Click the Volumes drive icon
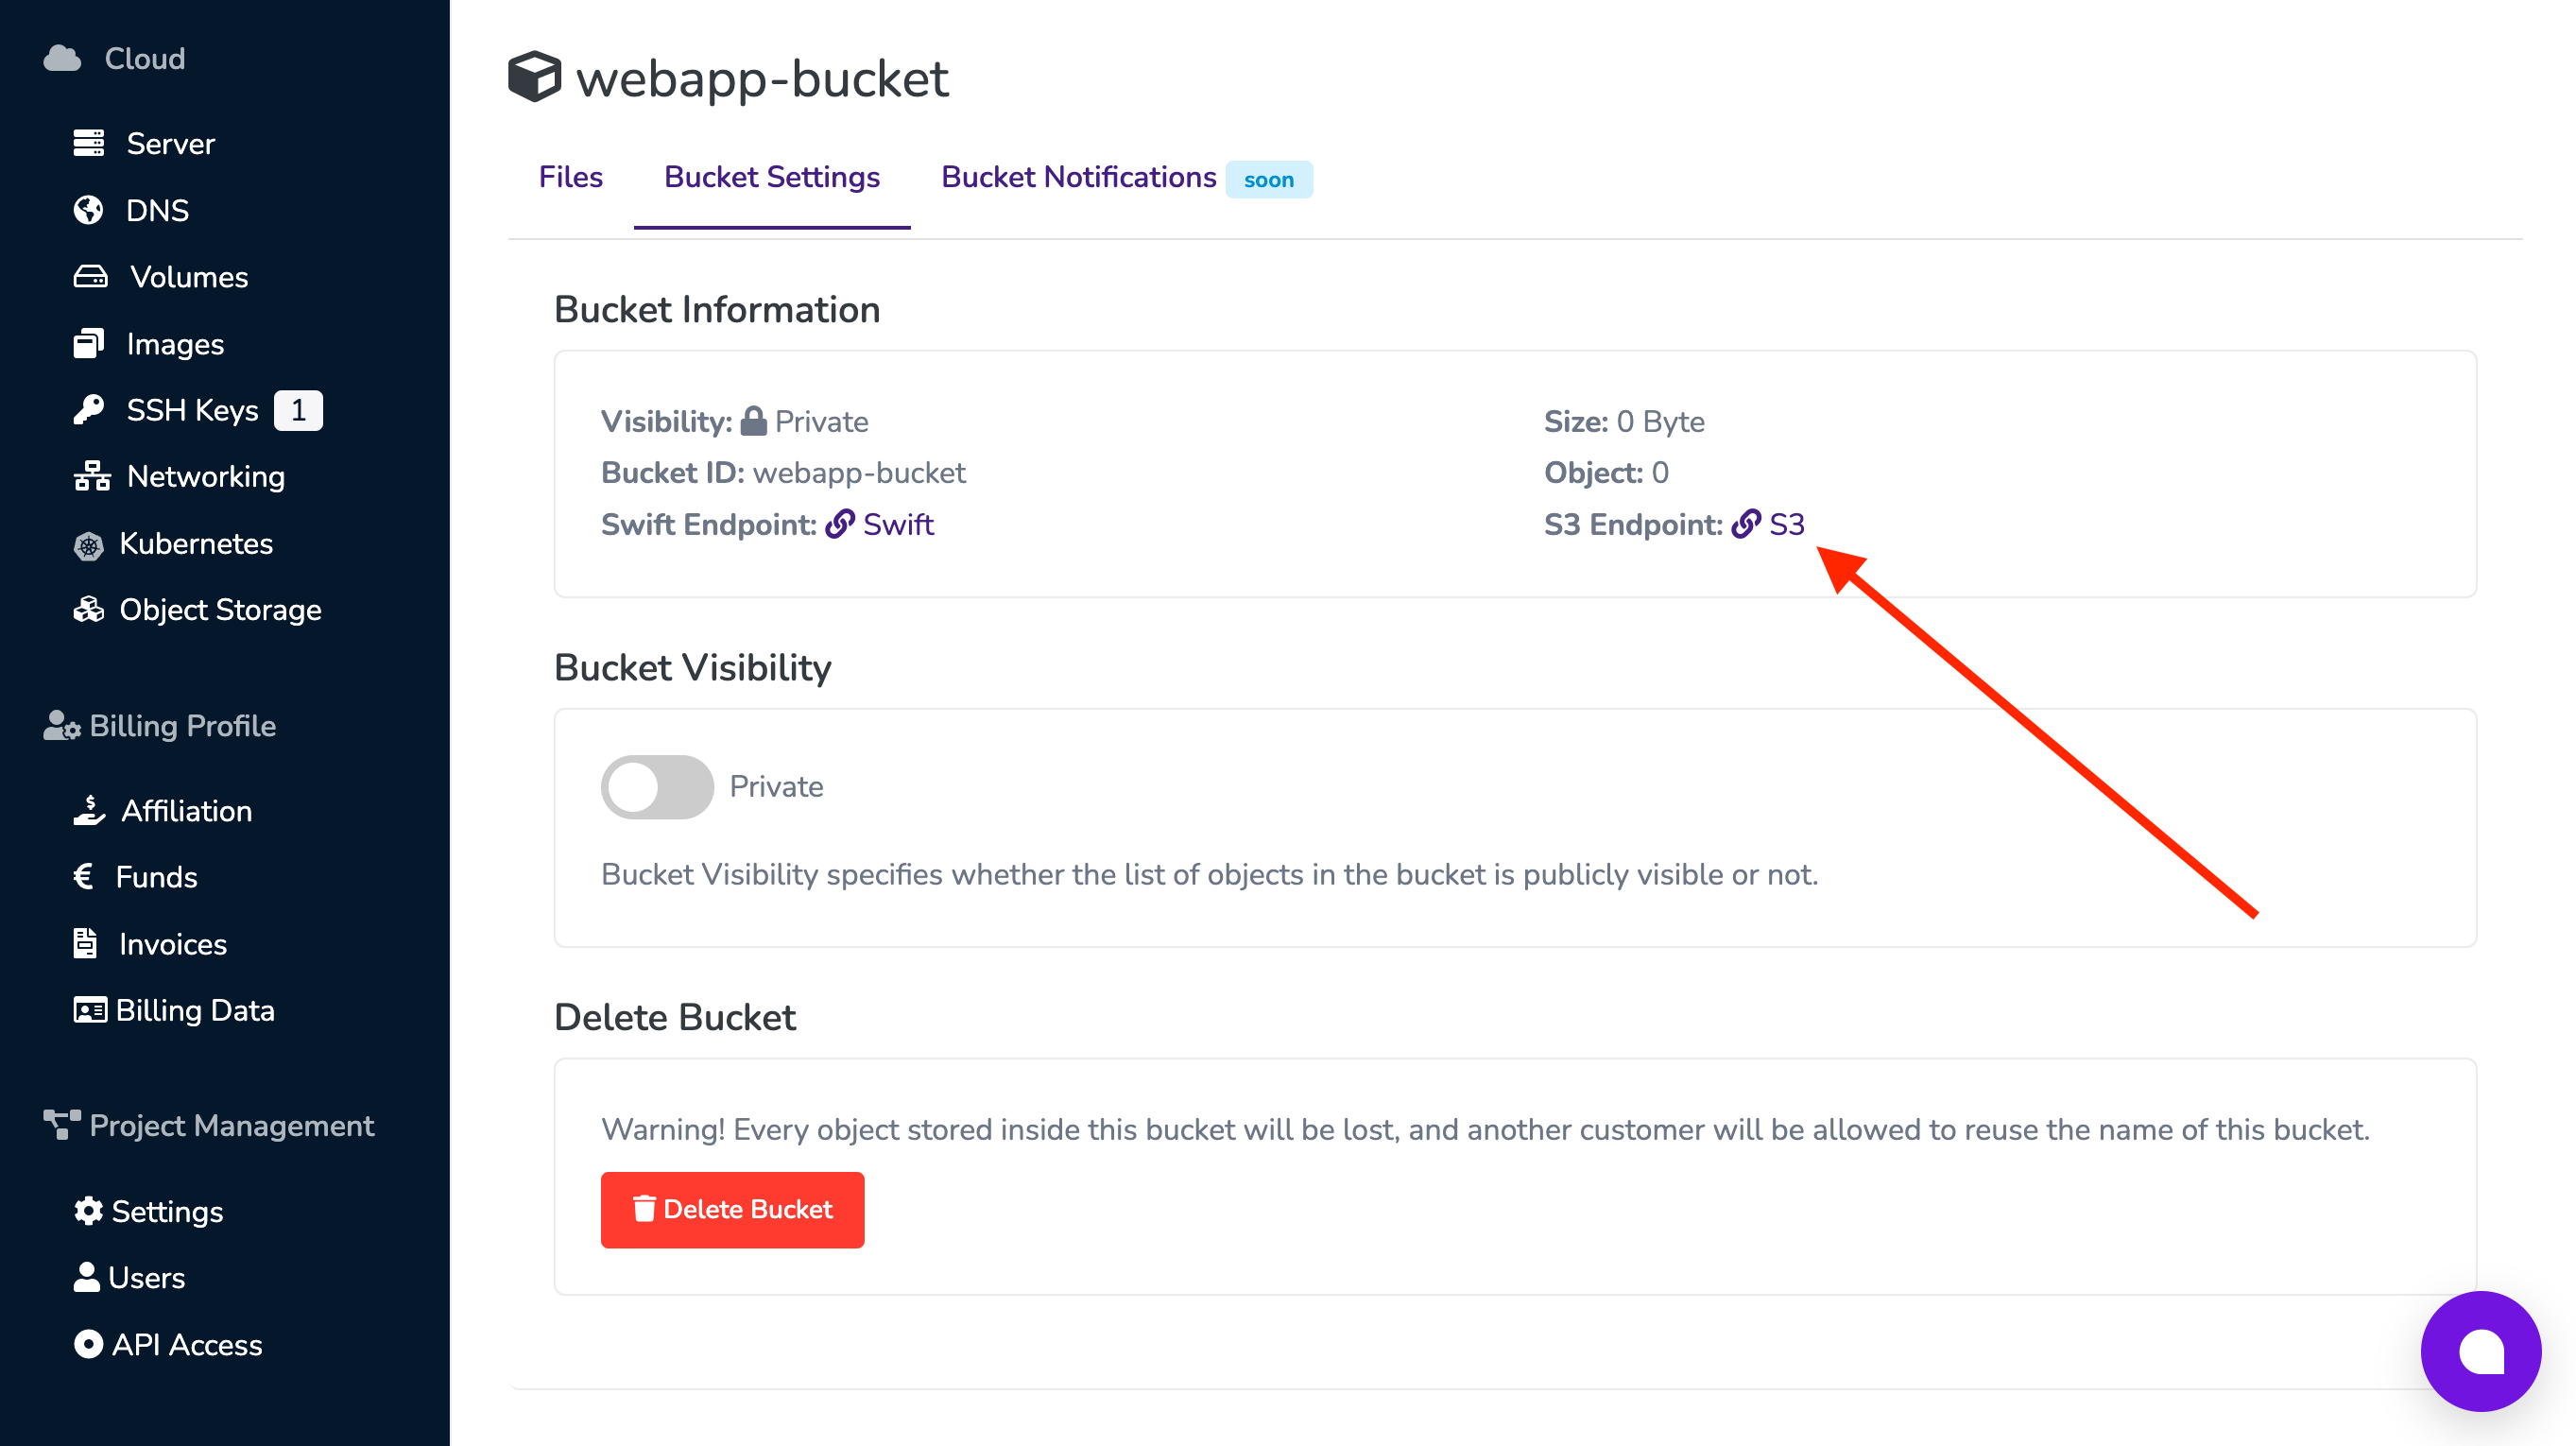The image size is (2576, 1446). click(x=90, y=277)
